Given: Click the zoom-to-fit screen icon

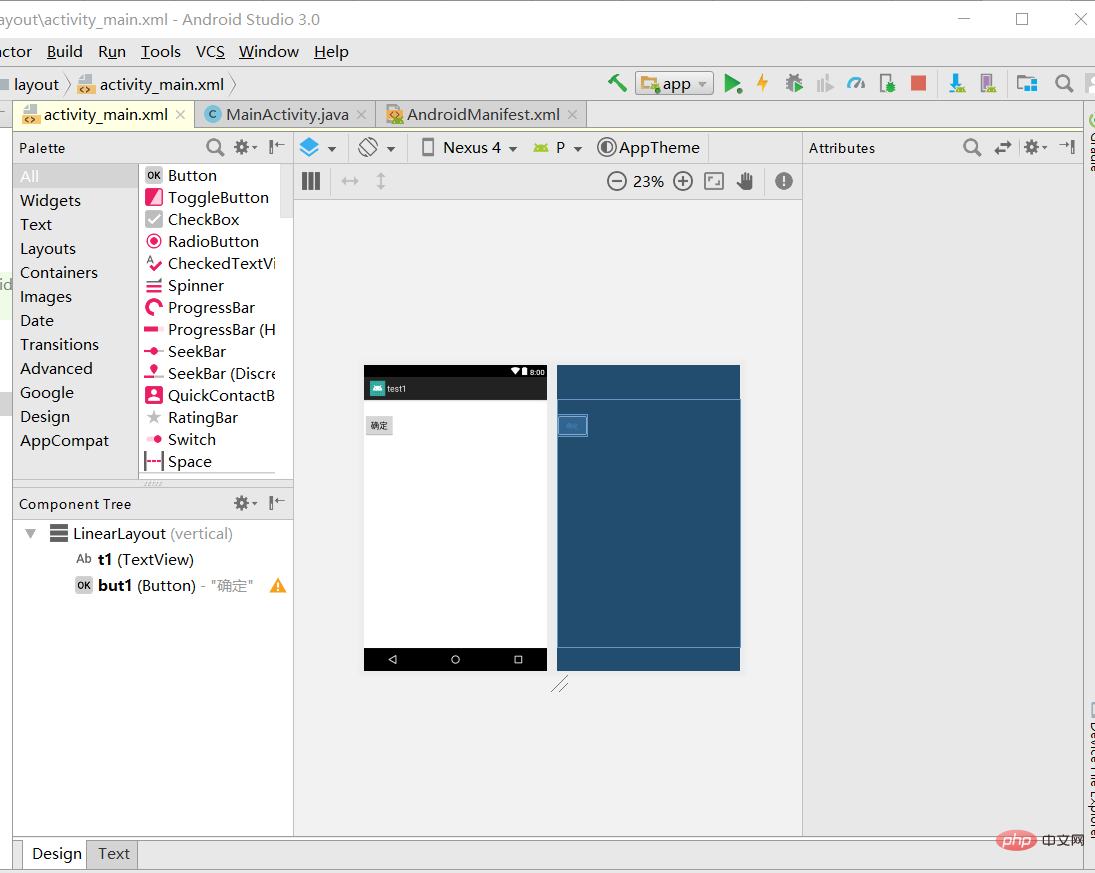Looking at the screenshot, I should coord(713,181).
